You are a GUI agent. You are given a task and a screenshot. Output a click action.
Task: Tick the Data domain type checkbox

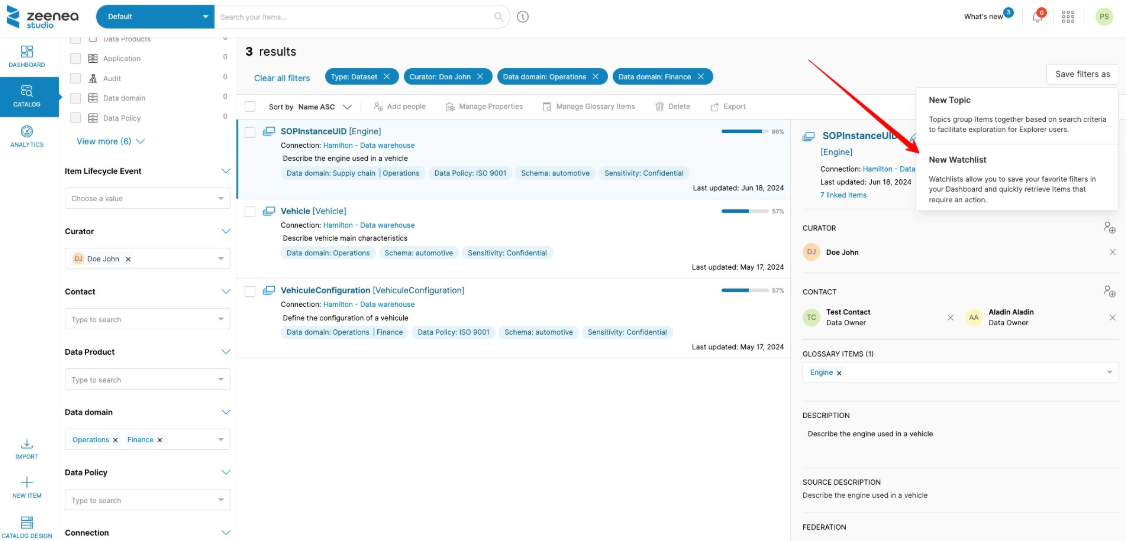coord(75,98)
